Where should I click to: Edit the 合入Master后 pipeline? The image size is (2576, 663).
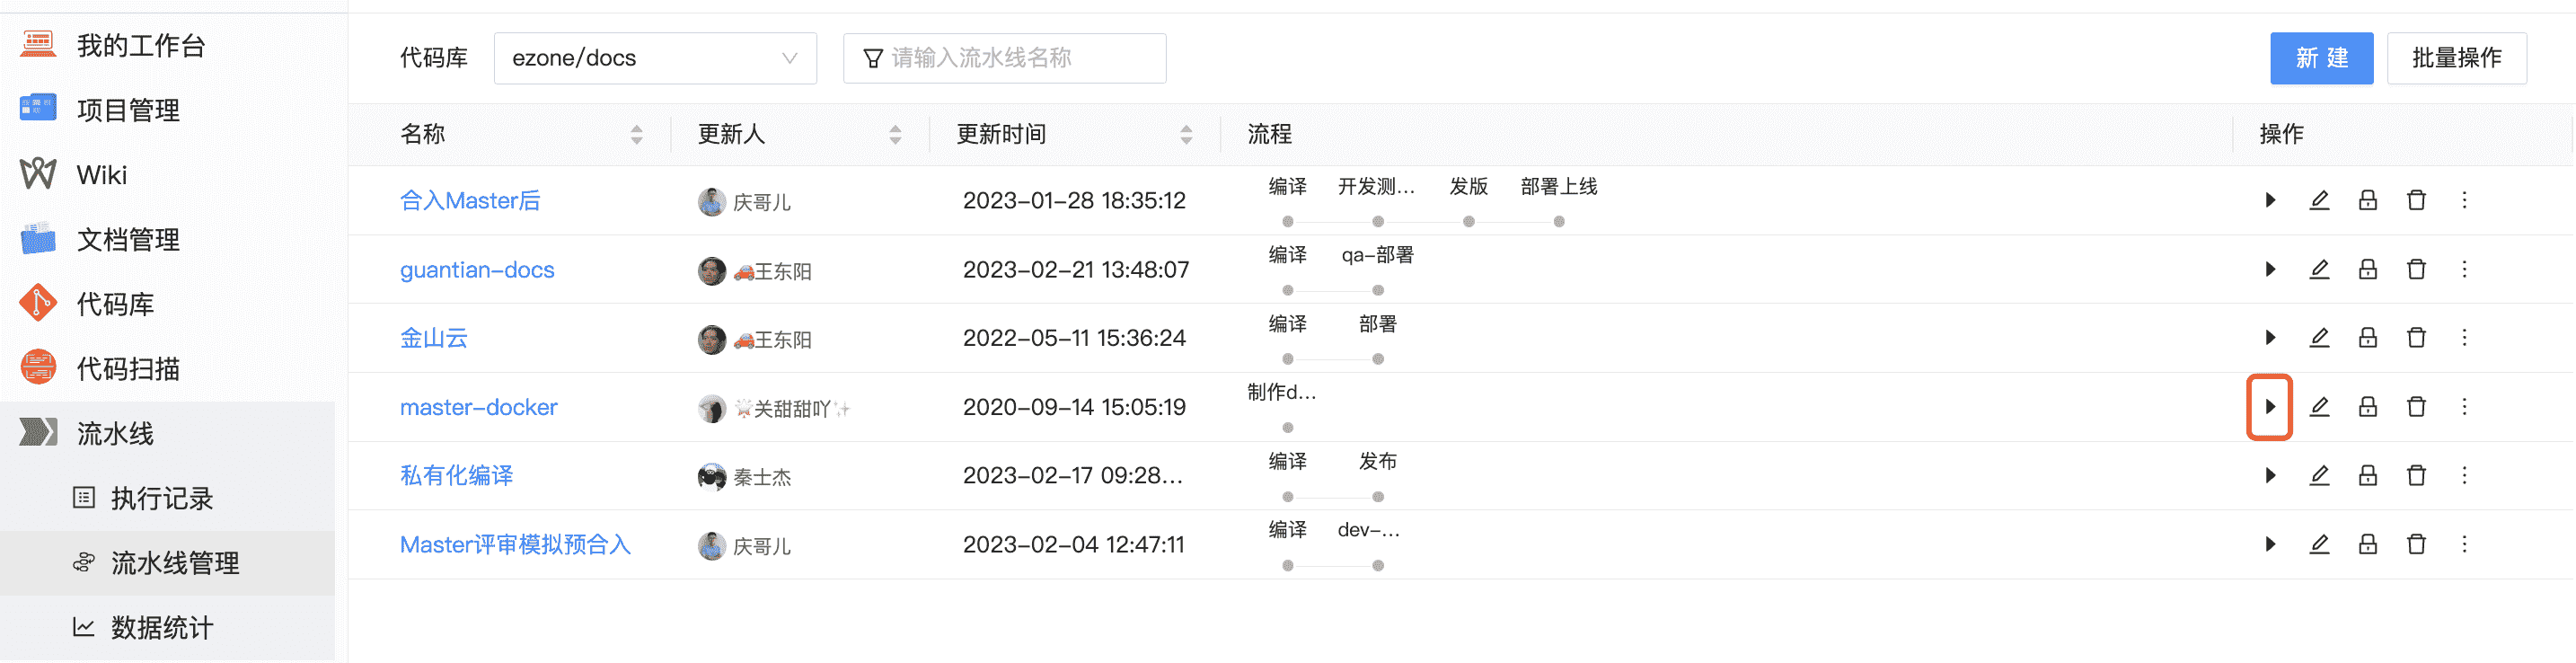coord(2319,200)
